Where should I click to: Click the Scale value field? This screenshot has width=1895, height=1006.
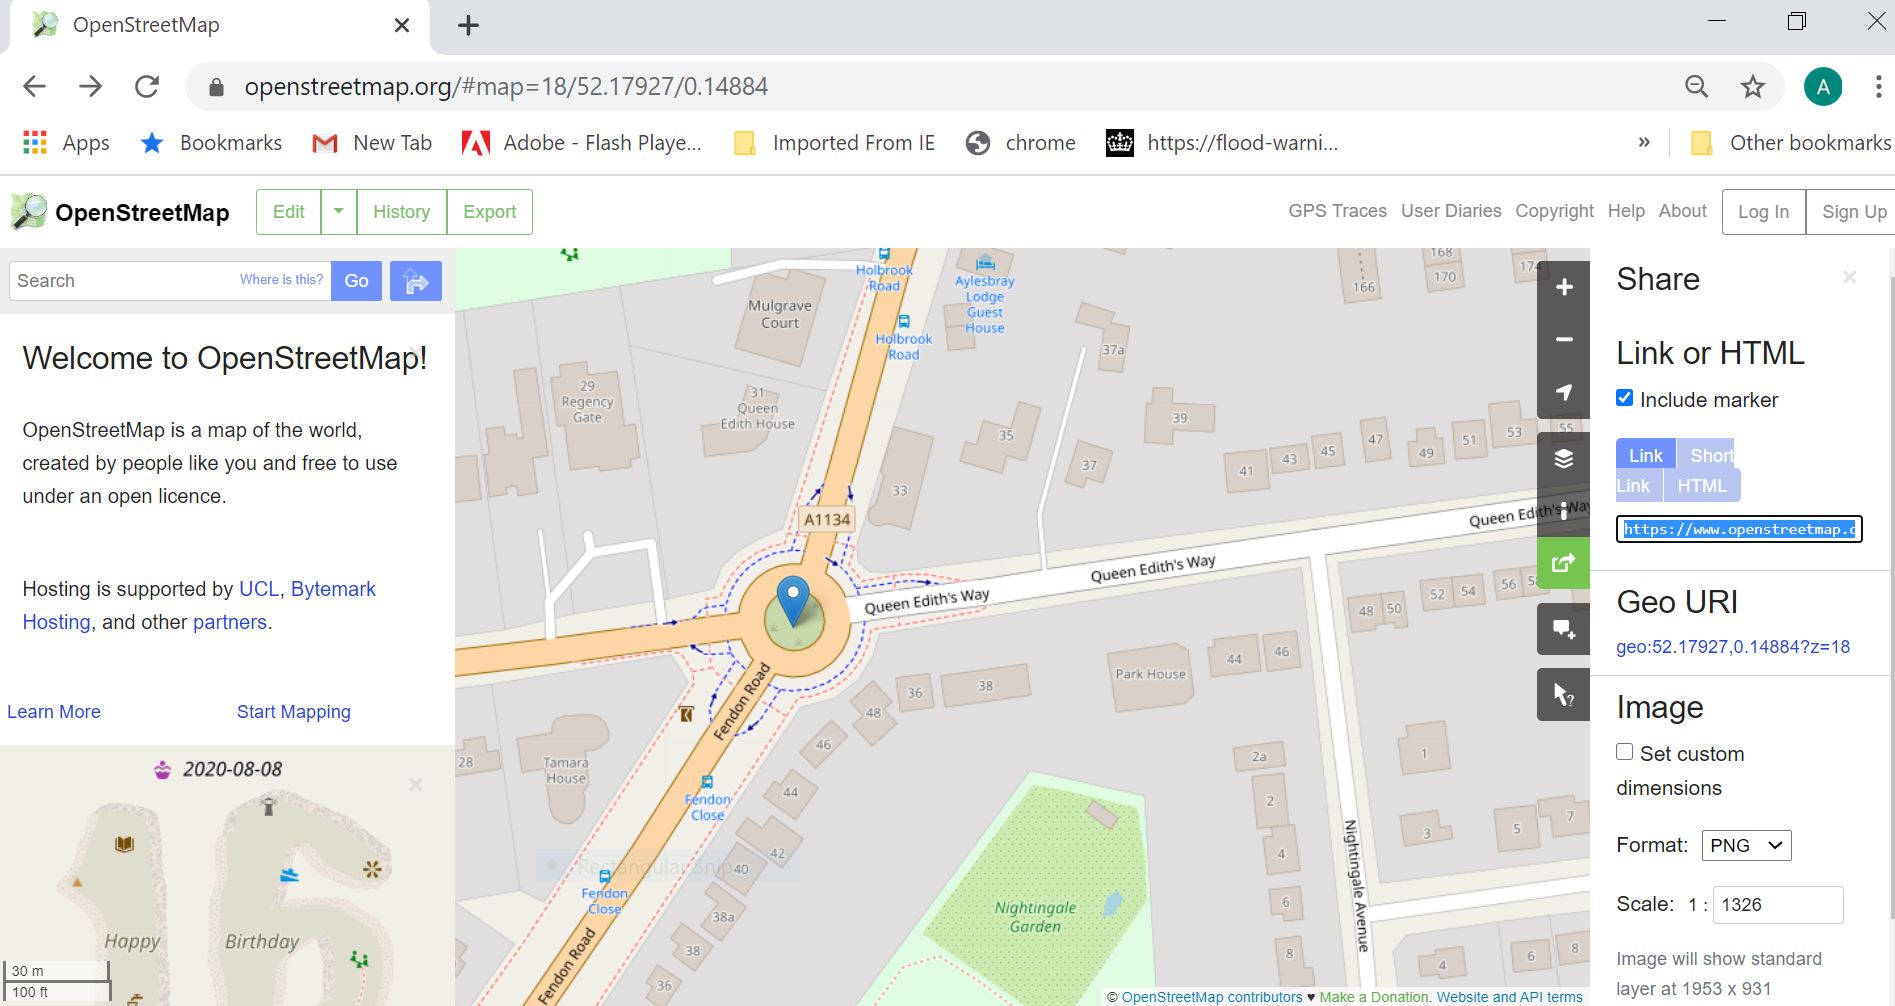1778,905
